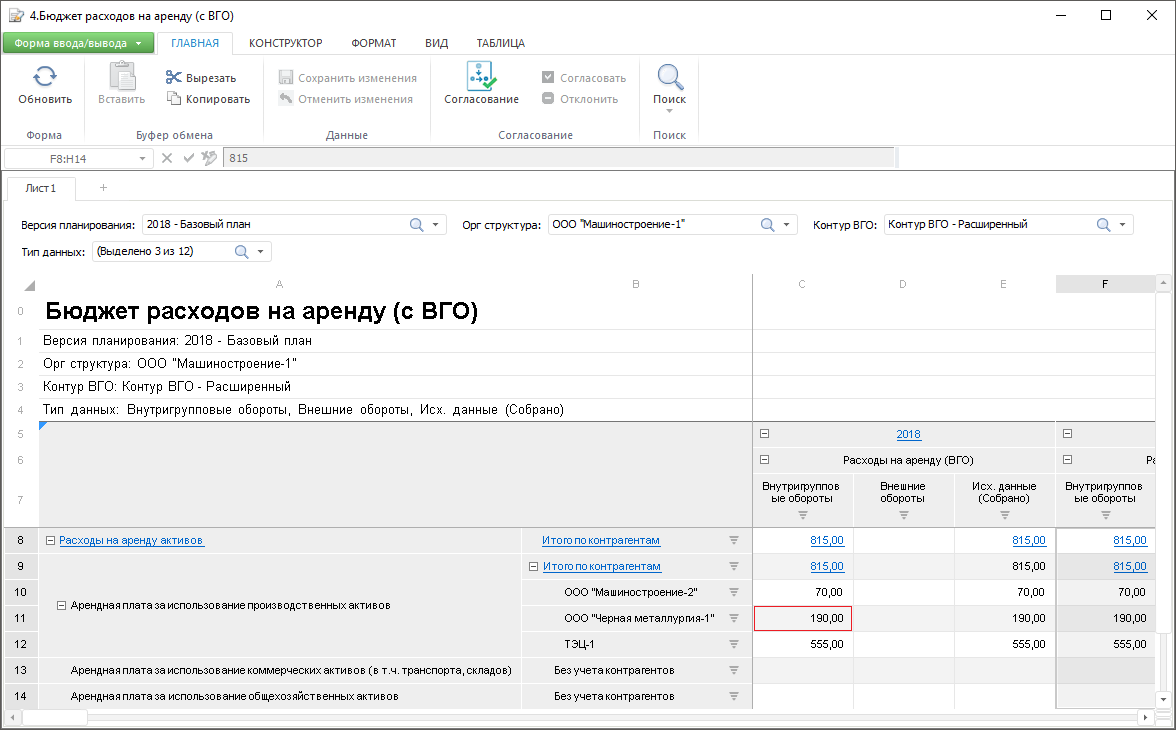Open the Согласование workflow icon
This screenshot has width=1176, height=730.
click(x=481, y=76)
